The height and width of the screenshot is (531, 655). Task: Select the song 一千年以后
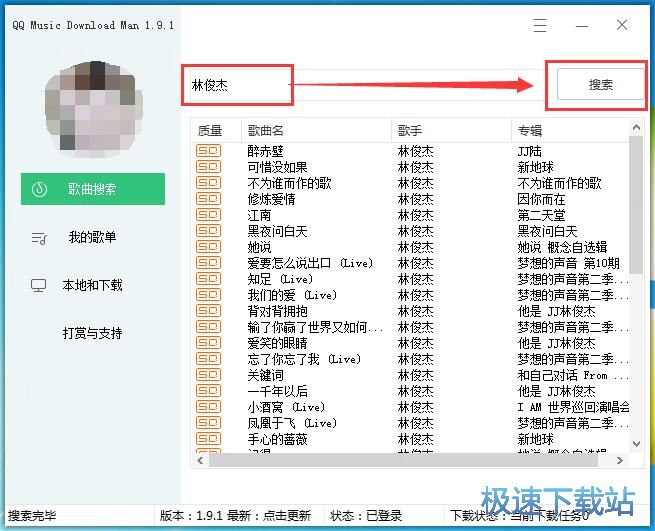(277, 391)
